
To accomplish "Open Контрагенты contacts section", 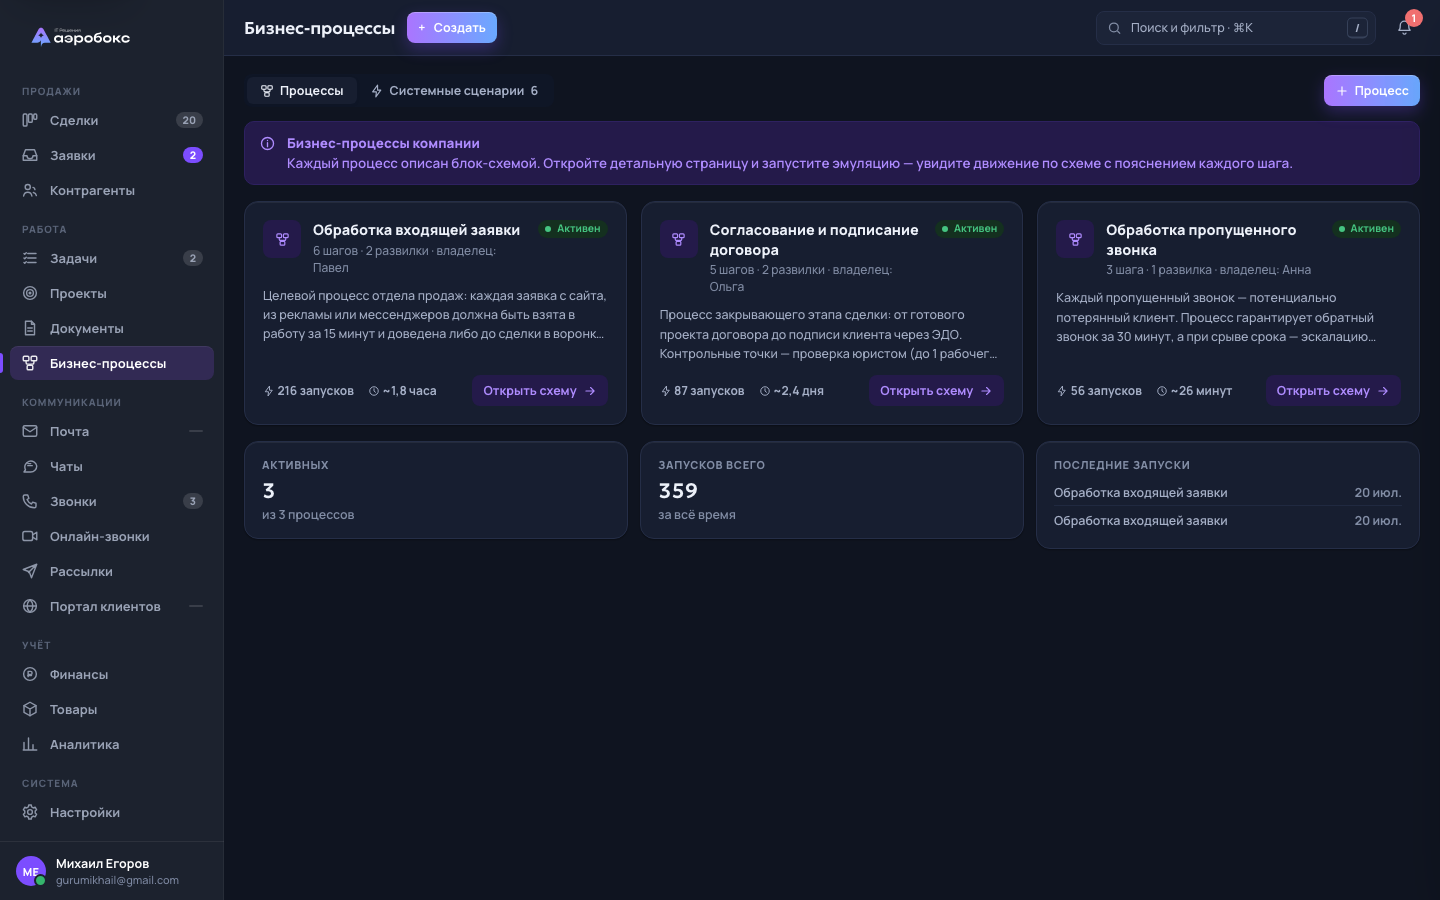I will [x=112, y=190].
